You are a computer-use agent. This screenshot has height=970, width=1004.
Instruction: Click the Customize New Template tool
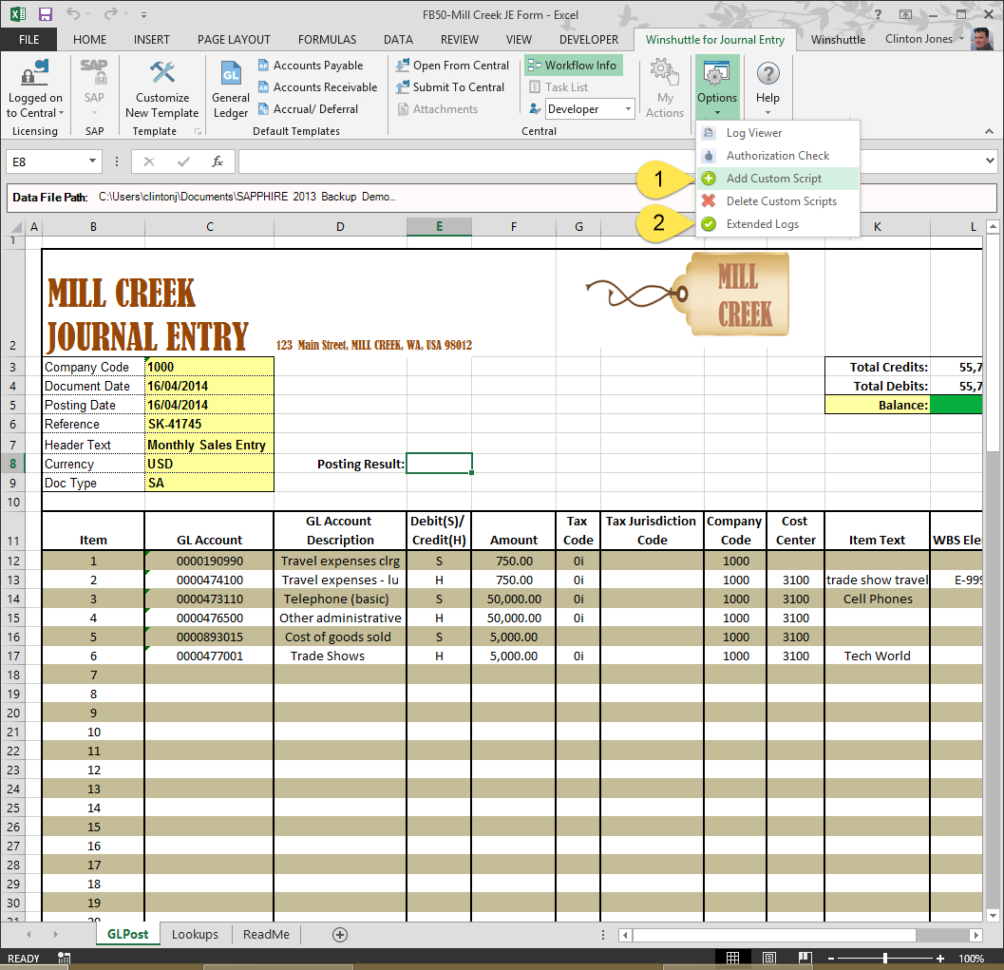pos(162,88)
